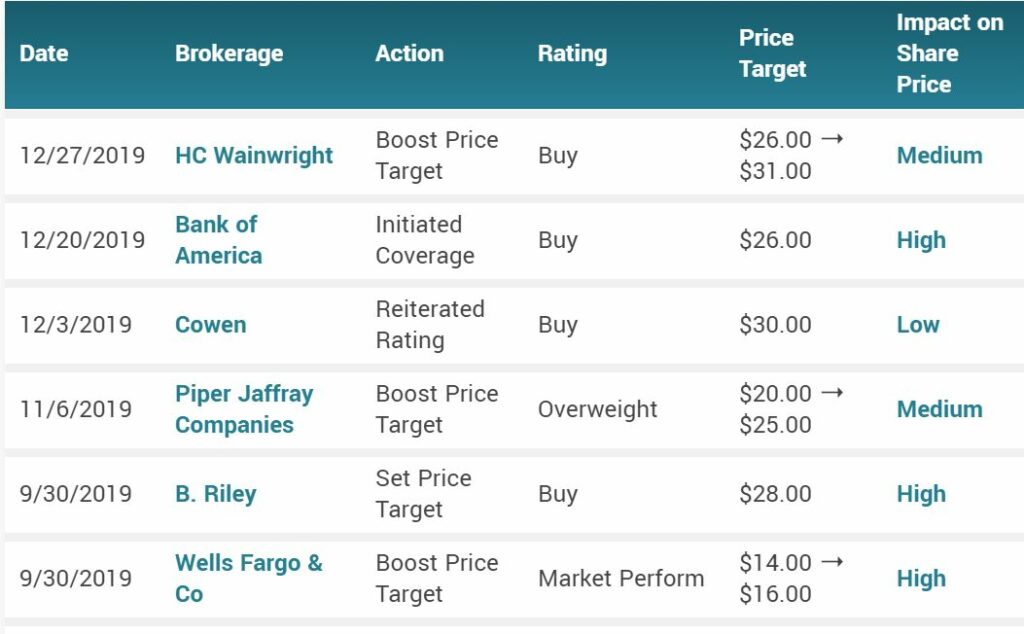Click High impact for Bank of America row

pyautogui.click(x=921, y=240)
